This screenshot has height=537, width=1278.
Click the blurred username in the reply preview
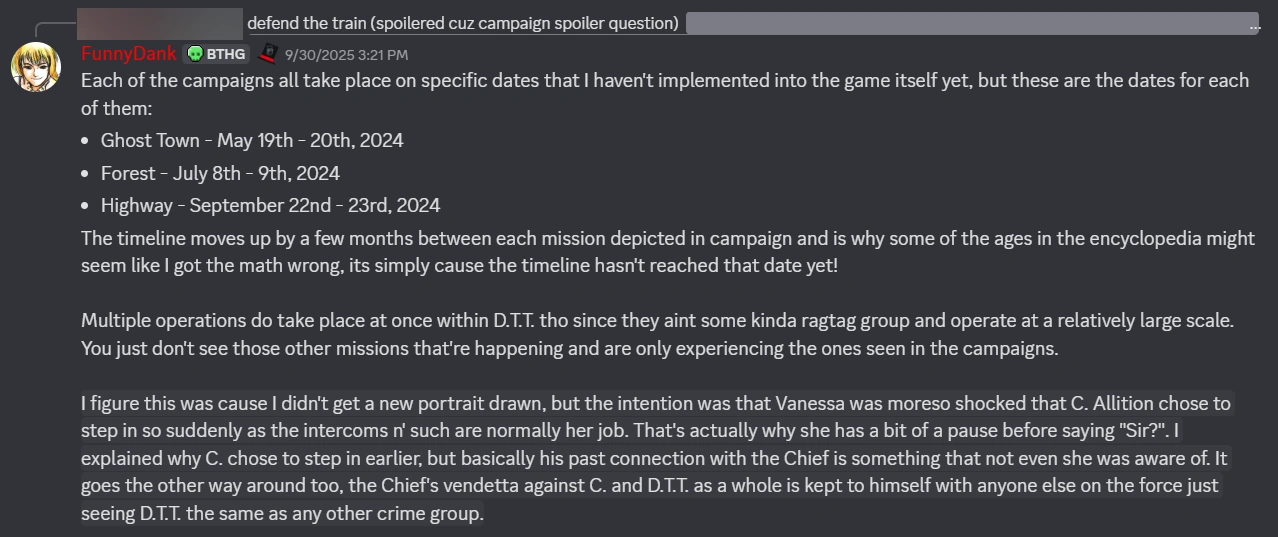[160, 23]
